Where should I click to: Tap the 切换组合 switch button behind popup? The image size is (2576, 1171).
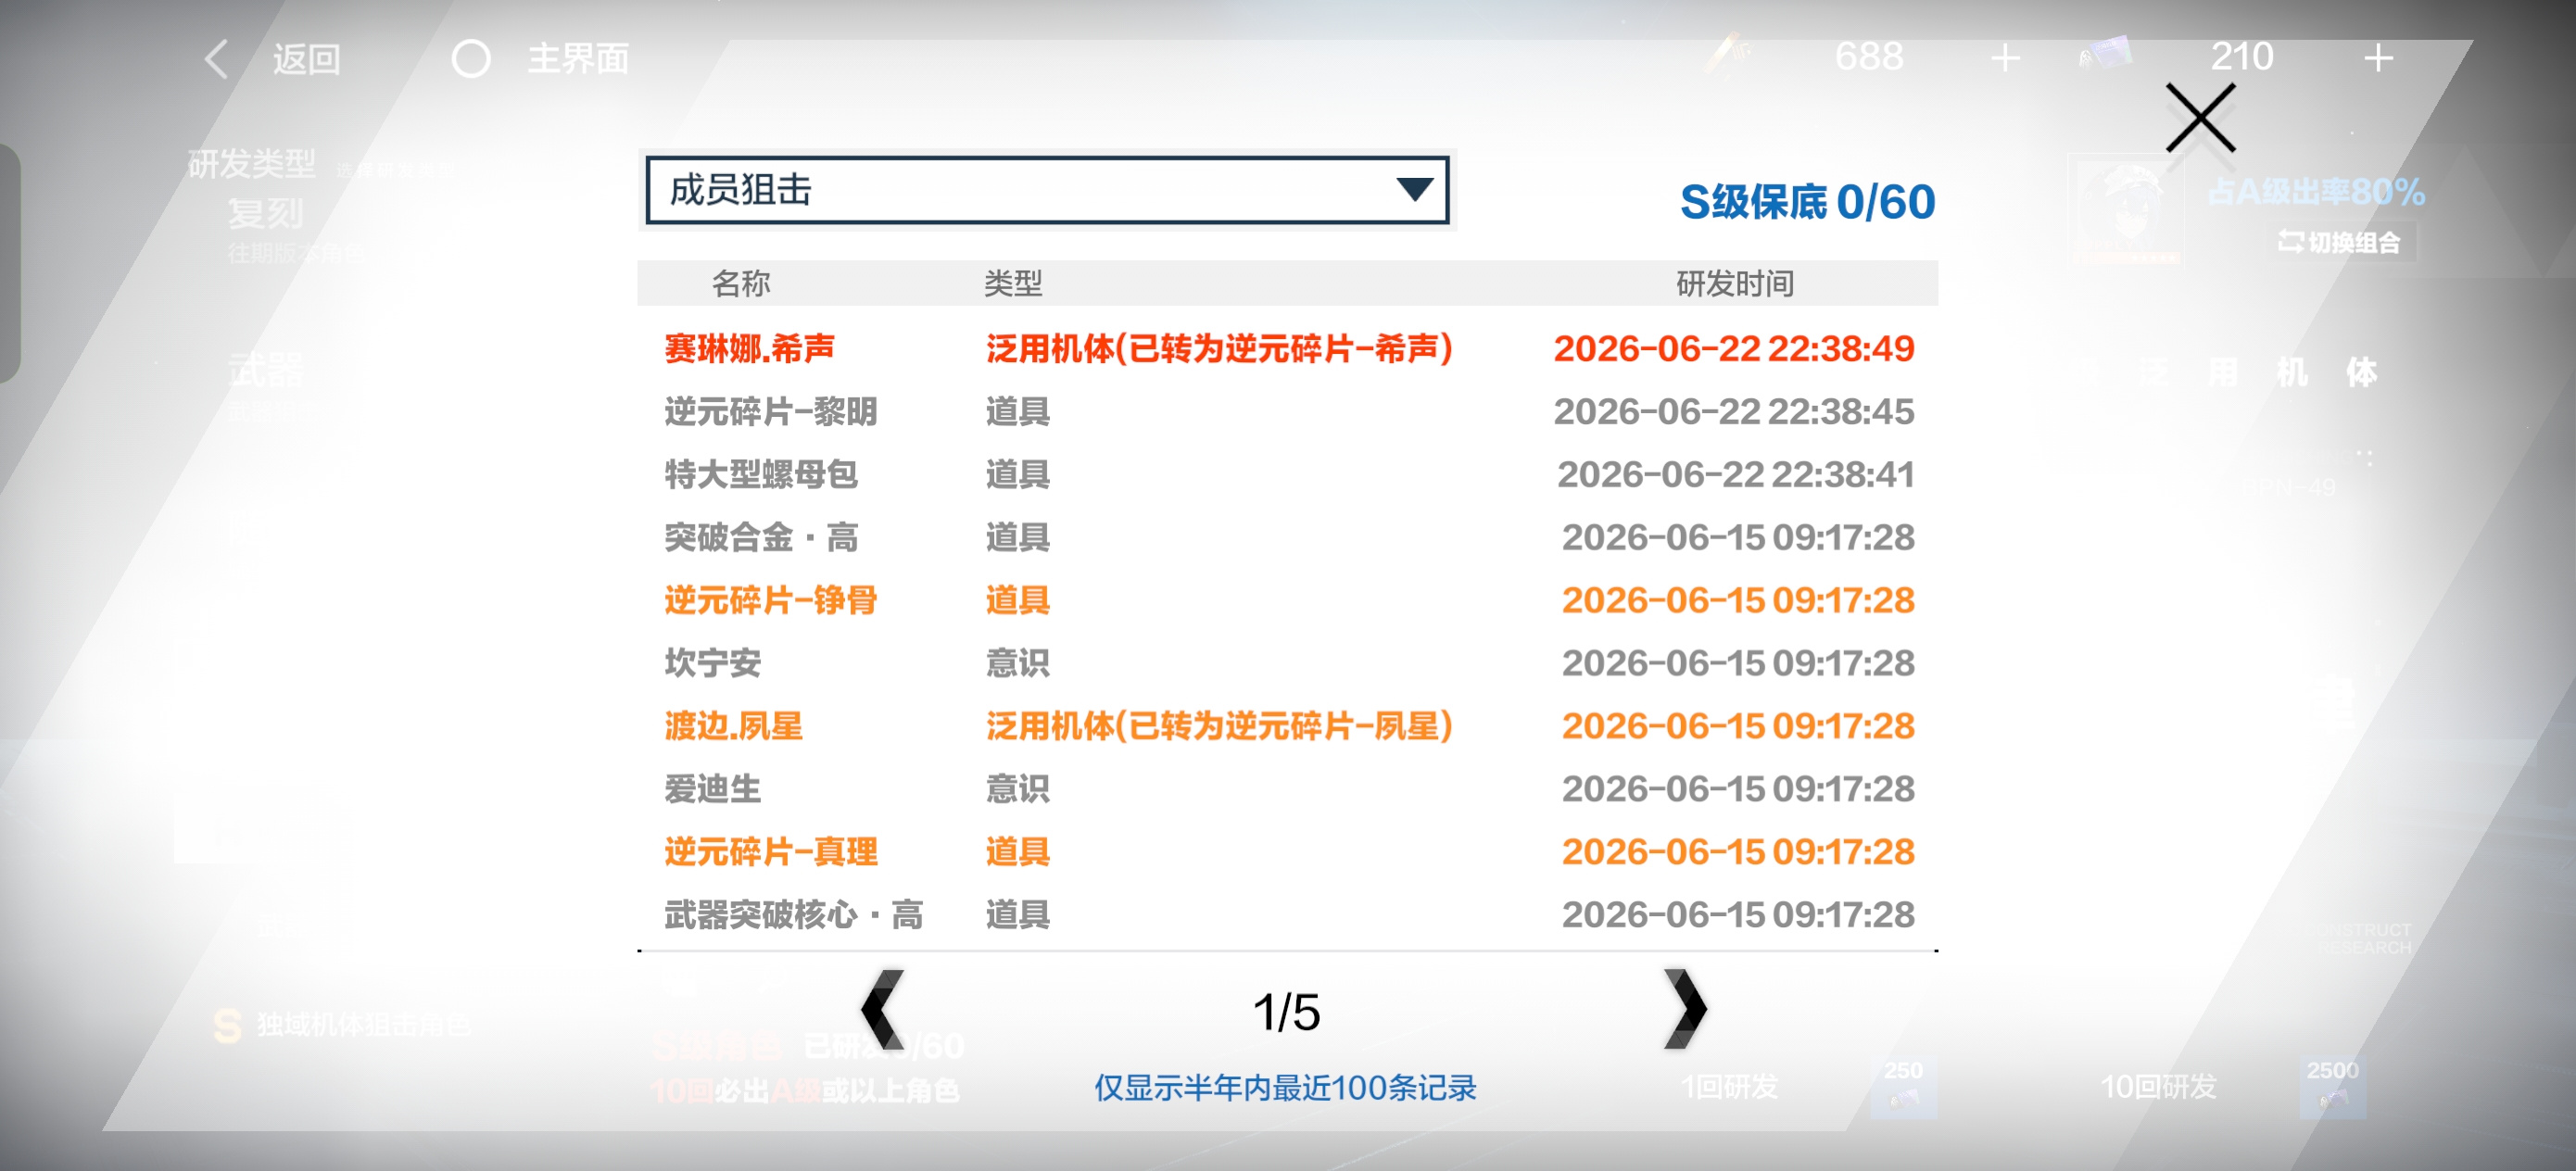(x=2340, y=242)
